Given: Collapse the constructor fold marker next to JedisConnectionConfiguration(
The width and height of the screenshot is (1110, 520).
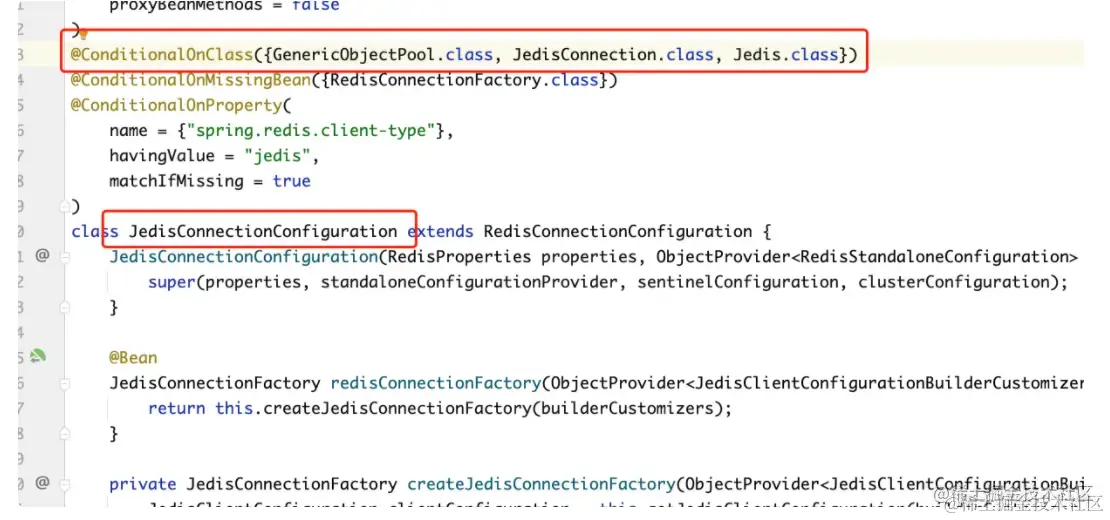Looking at the screenshot, I should point(65,257).
